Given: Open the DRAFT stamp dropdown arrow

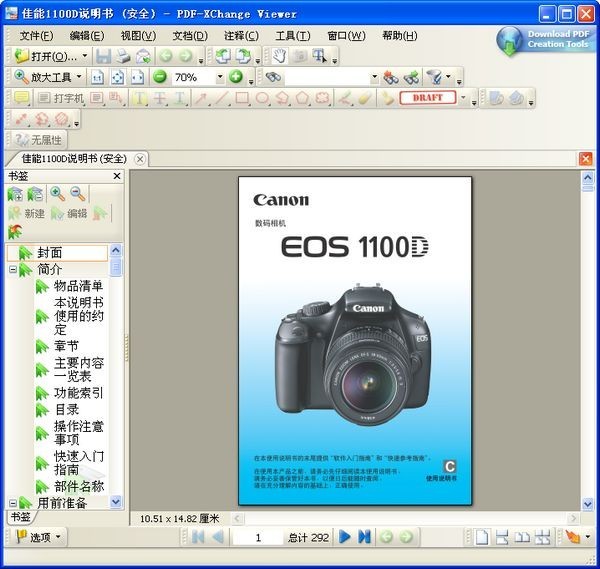Looking at the screenshot, I should (463, 98).
